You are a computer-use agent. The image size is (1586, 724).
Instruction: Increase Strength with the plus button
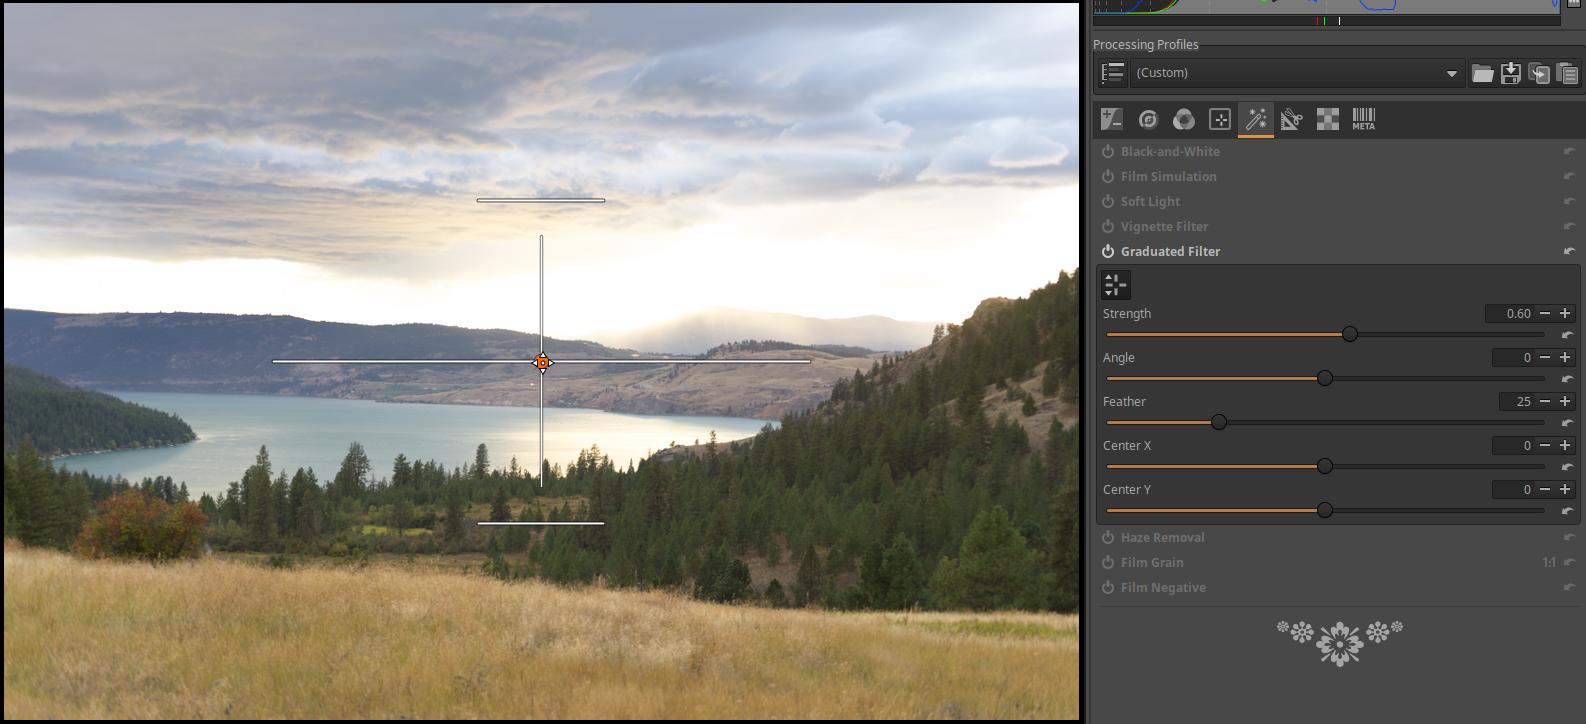click(1565, 314)
